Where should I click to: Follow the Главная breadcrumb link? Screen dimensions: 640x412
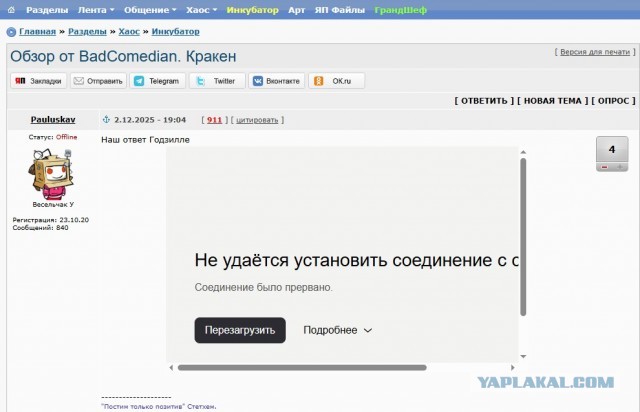37,31
